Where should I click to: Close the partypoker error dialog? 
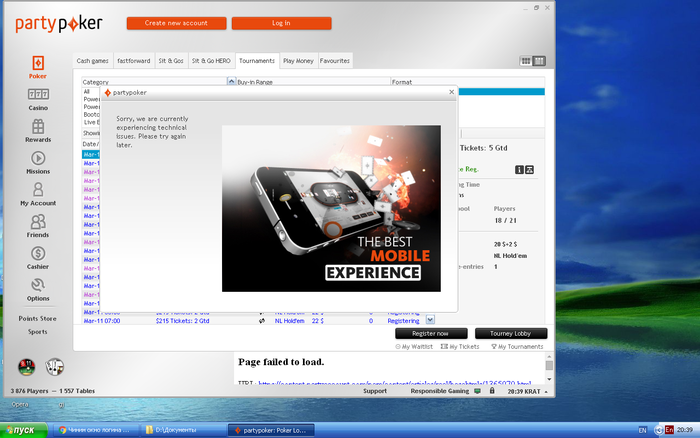pyautogui.click(x=451, y=92)
